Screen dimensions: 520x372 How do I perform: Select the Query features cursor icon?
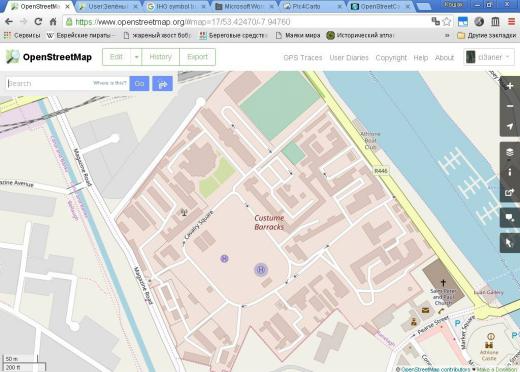click(x=510, y=243)
